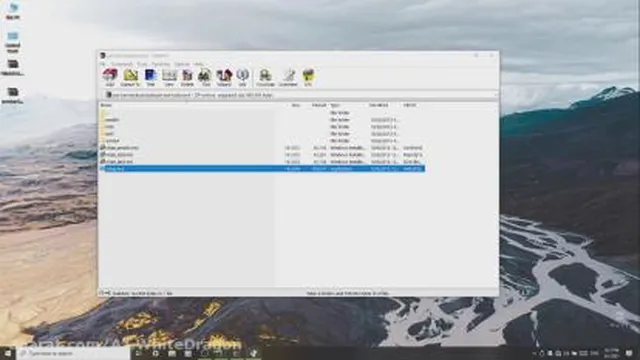Viewport: 640px width, 360px height.
Task: Click the drive icon in WinRAR status bar
Action: [102, 293]
